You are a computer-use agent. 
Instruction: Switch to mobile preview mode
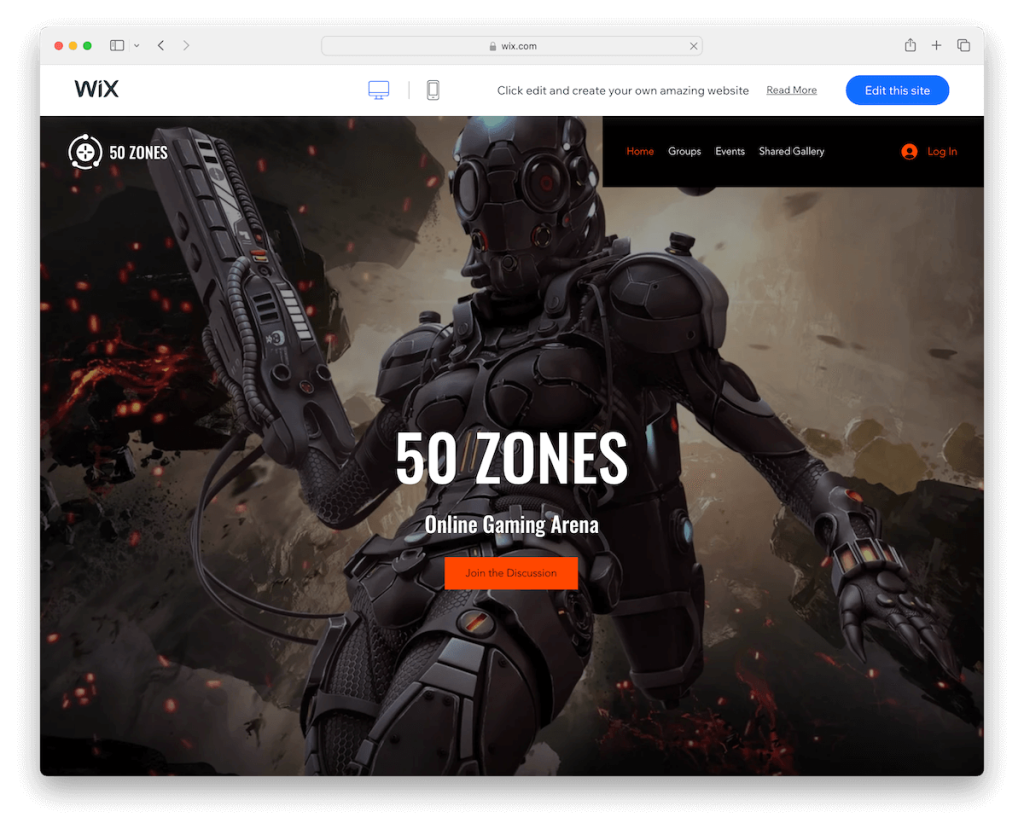[432, 90]
